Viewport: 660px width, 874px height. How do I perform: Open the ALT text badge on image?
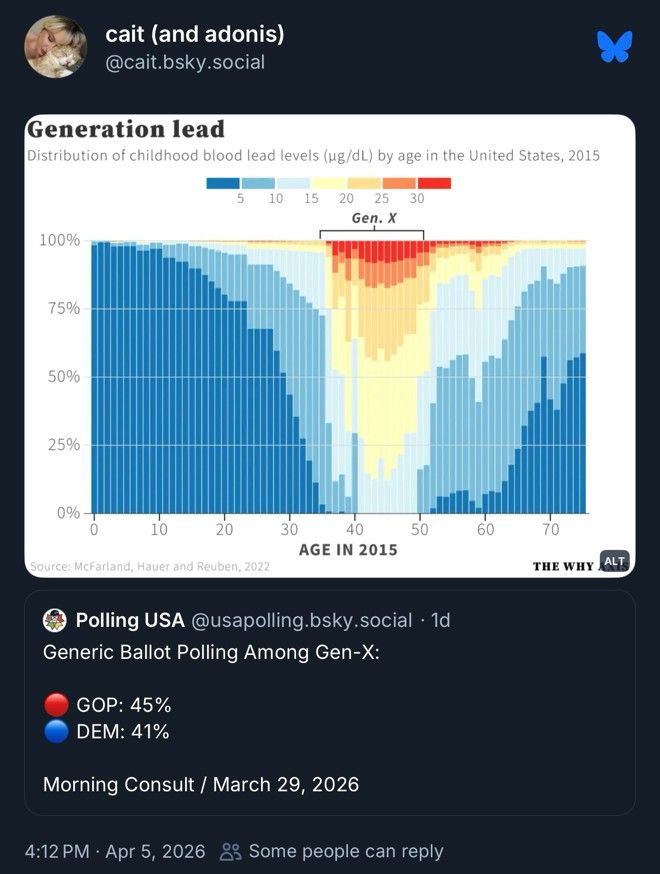click(x=614, y=561)
